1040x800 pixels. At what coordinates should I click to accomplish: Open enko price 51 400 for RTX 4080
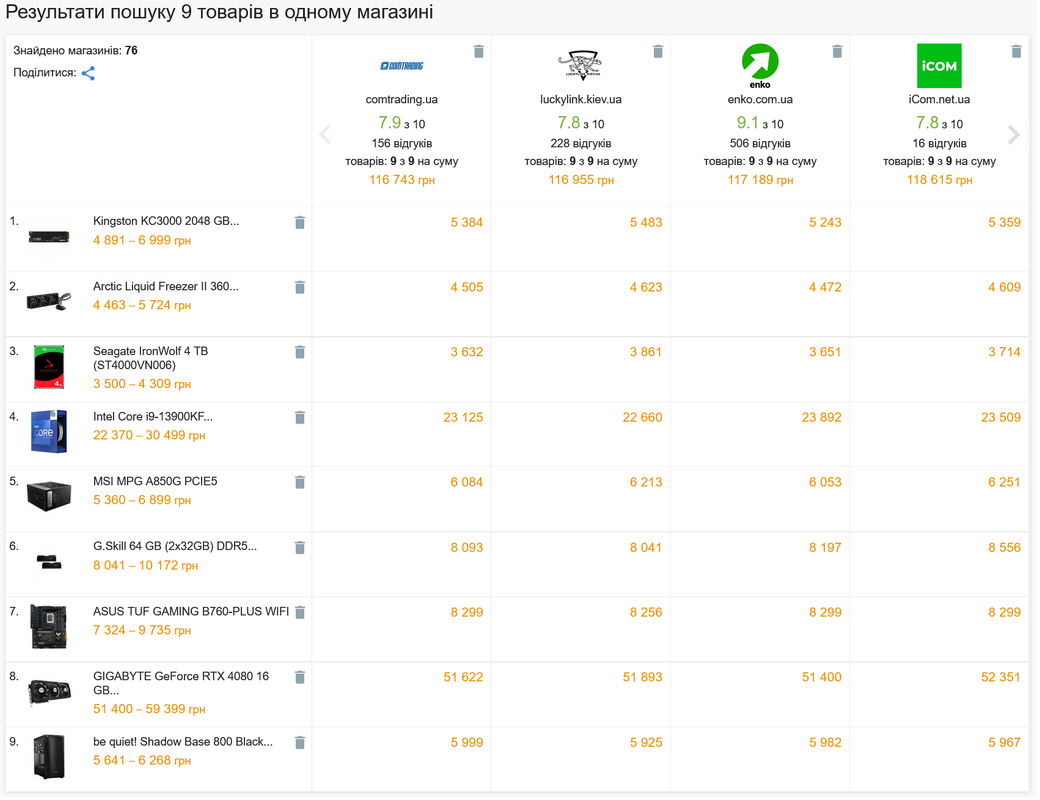(x=821, y=677)
